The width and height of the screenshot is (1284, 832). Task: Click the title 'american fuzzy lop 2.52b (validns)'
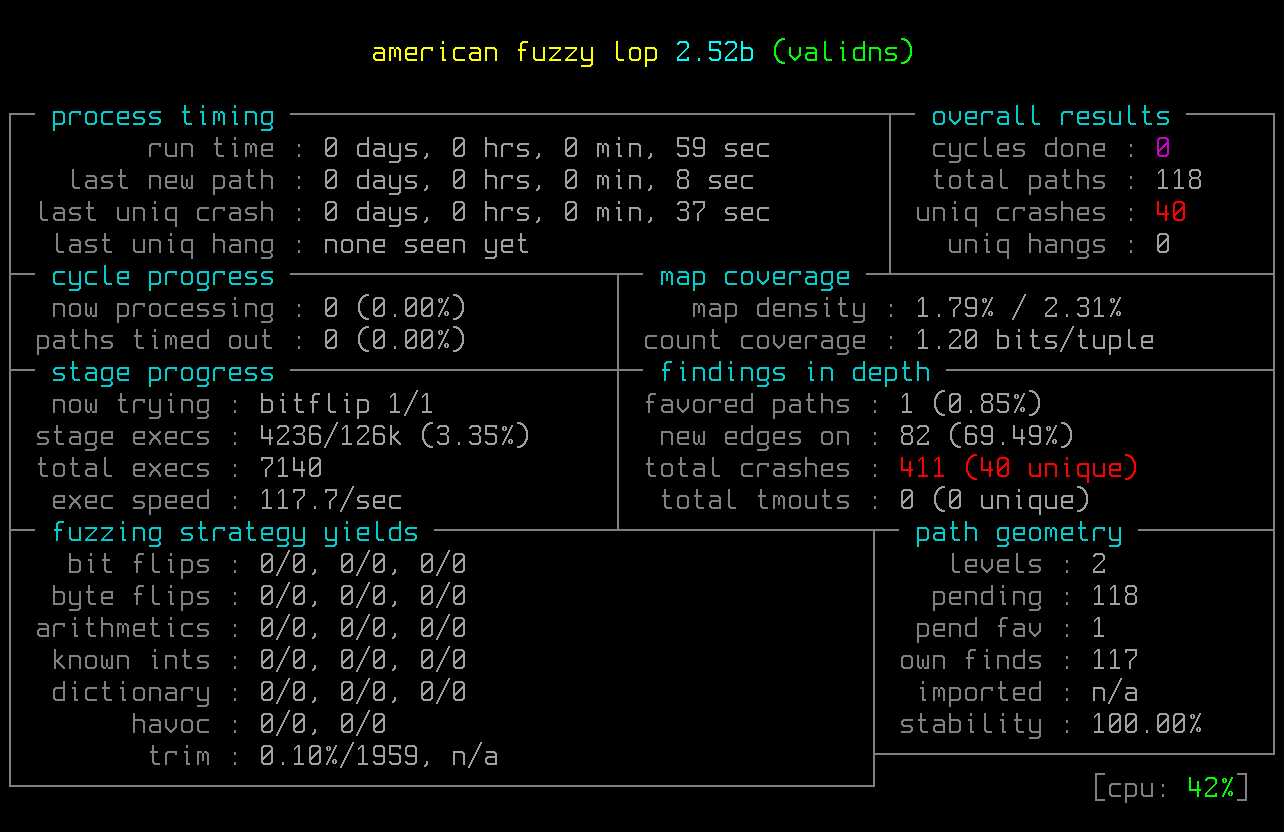point(643,53)
